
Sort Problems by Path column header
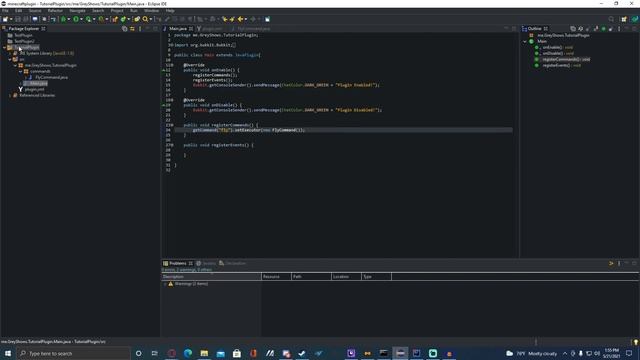[311, 277]
